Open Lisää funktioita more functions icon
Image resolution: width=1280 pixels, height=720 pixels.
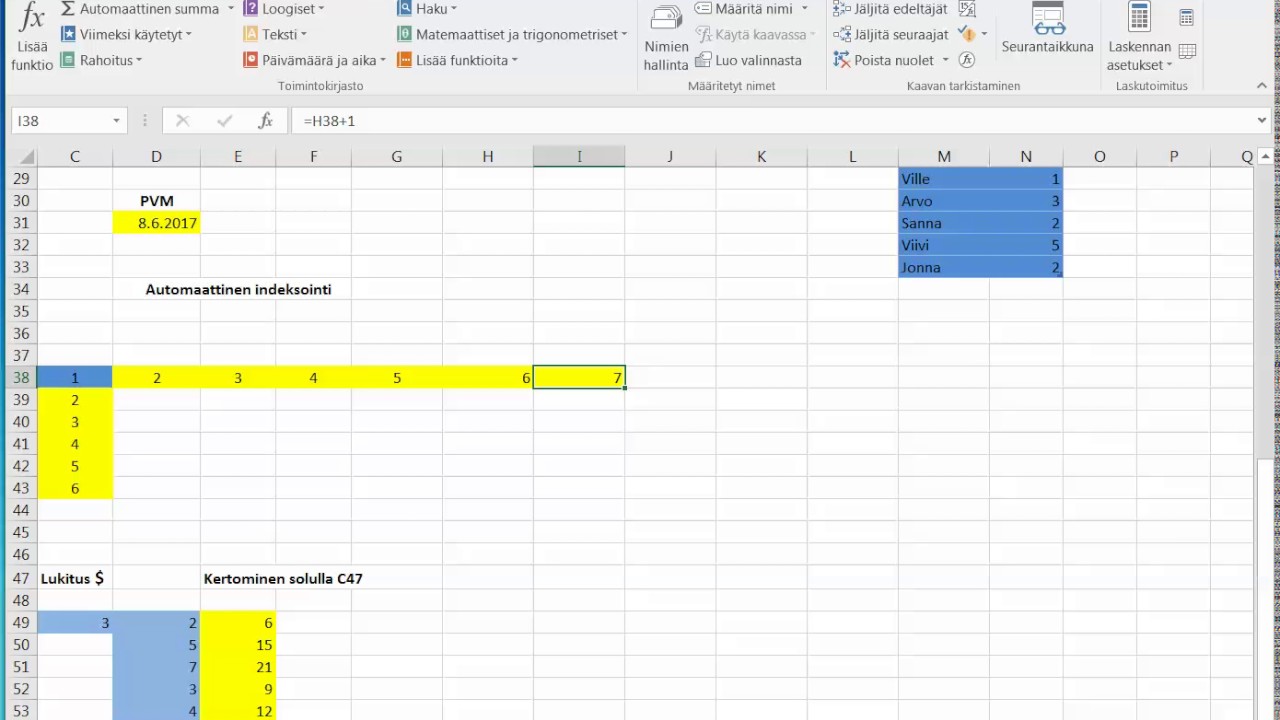point(404,60)
